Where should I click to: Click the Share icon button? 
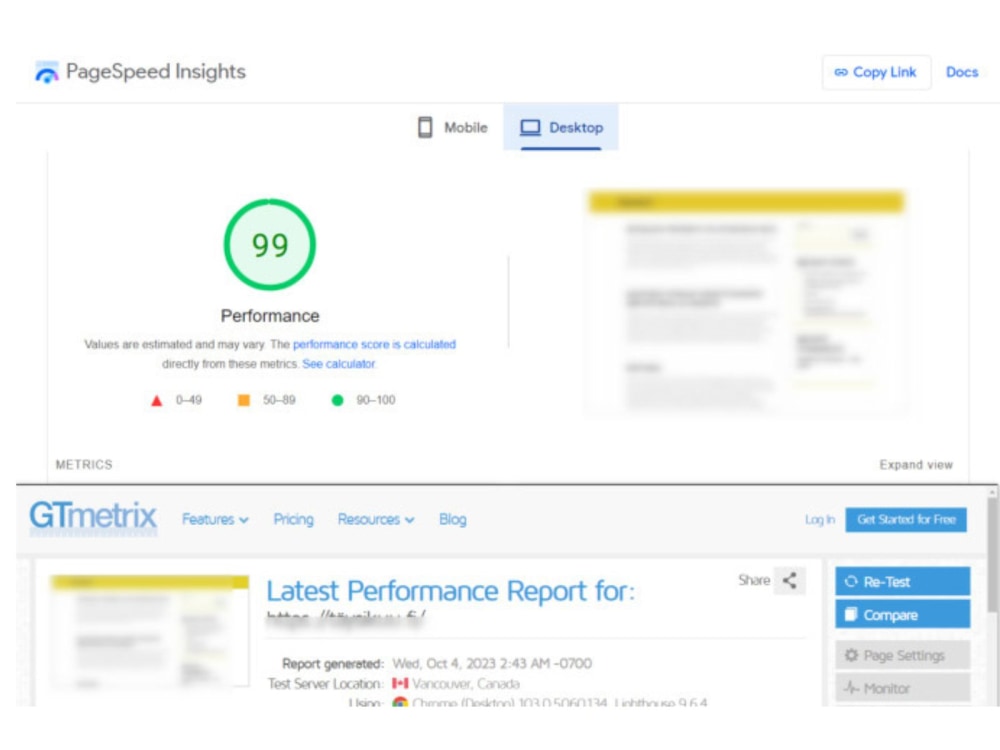tap(790, 581)
